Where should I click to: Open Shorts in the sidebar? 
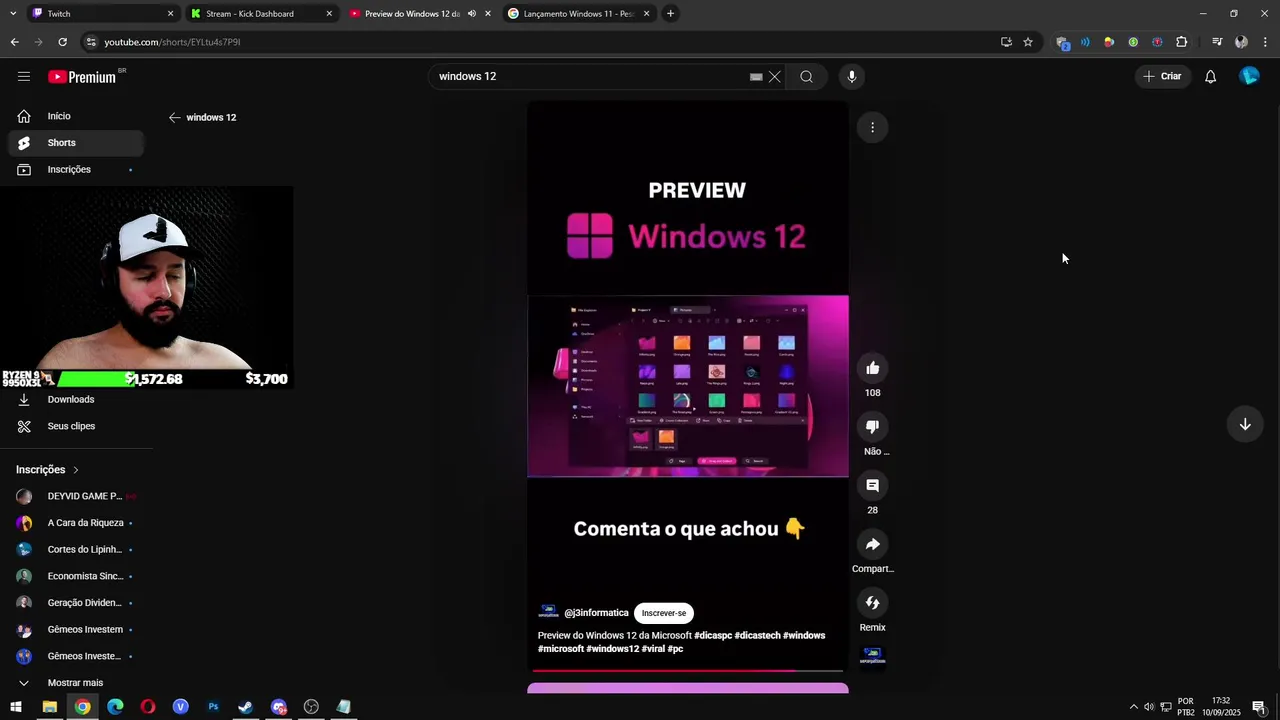point(76,143)
